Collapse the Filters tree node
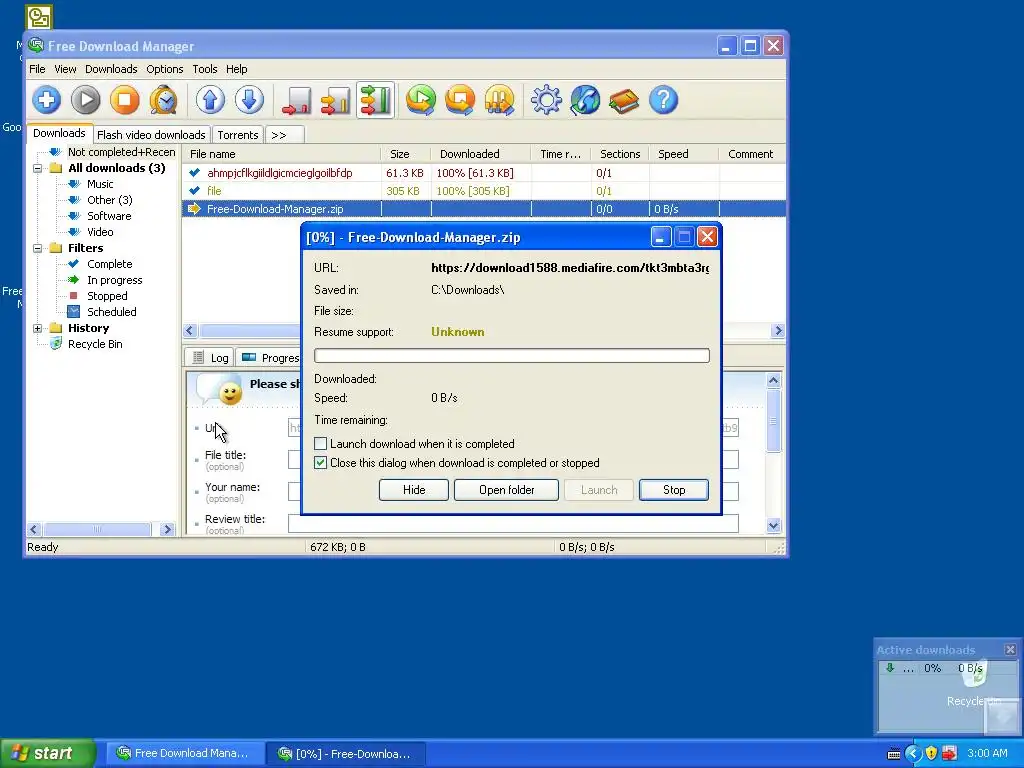 pos(38,248)
